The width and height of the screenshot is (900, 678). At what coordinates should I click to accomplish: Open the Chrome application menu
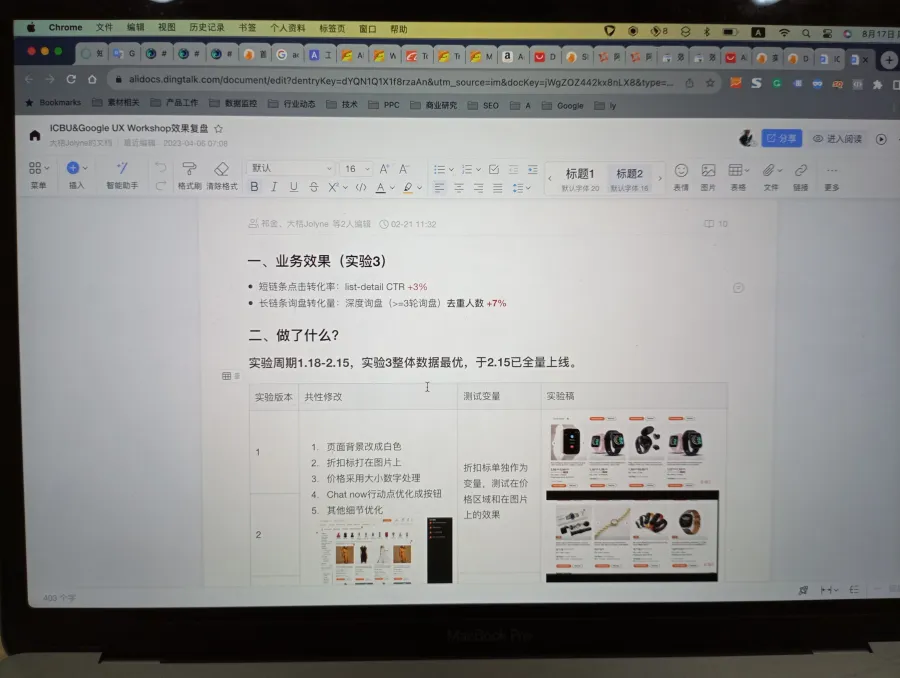click(x=65, y=28)
